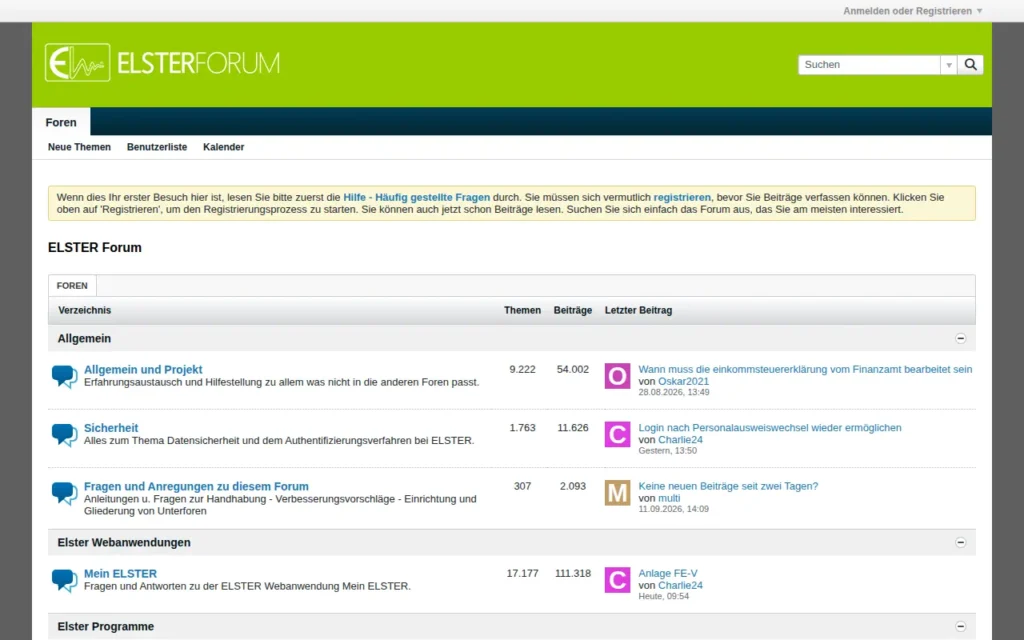Click the ELSTER Forum logo
The width and height of the screenshot is (1024, 640).
pyautogui.click(x=162, y=63)
